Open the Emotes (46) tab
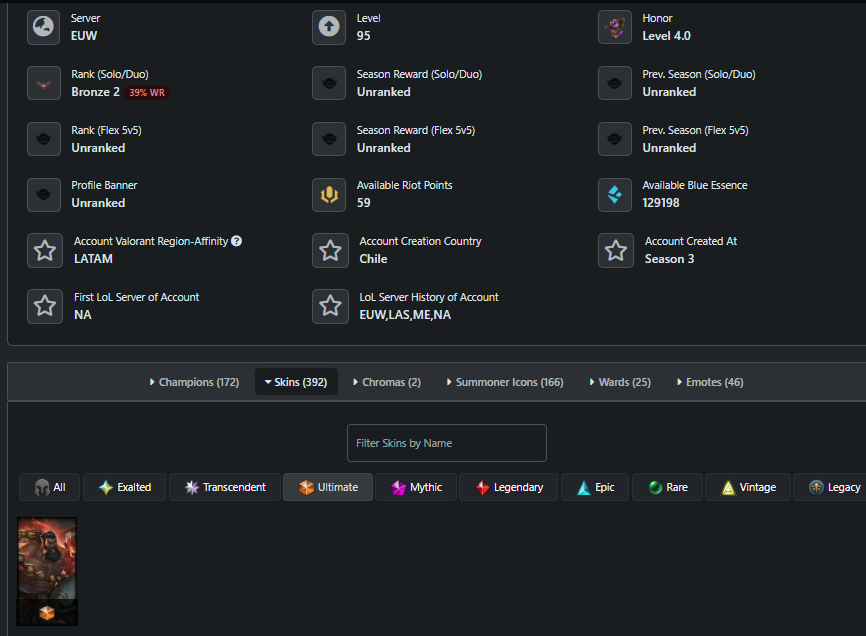Viewport: 866px width, 636px height. (x=710, y=382)
